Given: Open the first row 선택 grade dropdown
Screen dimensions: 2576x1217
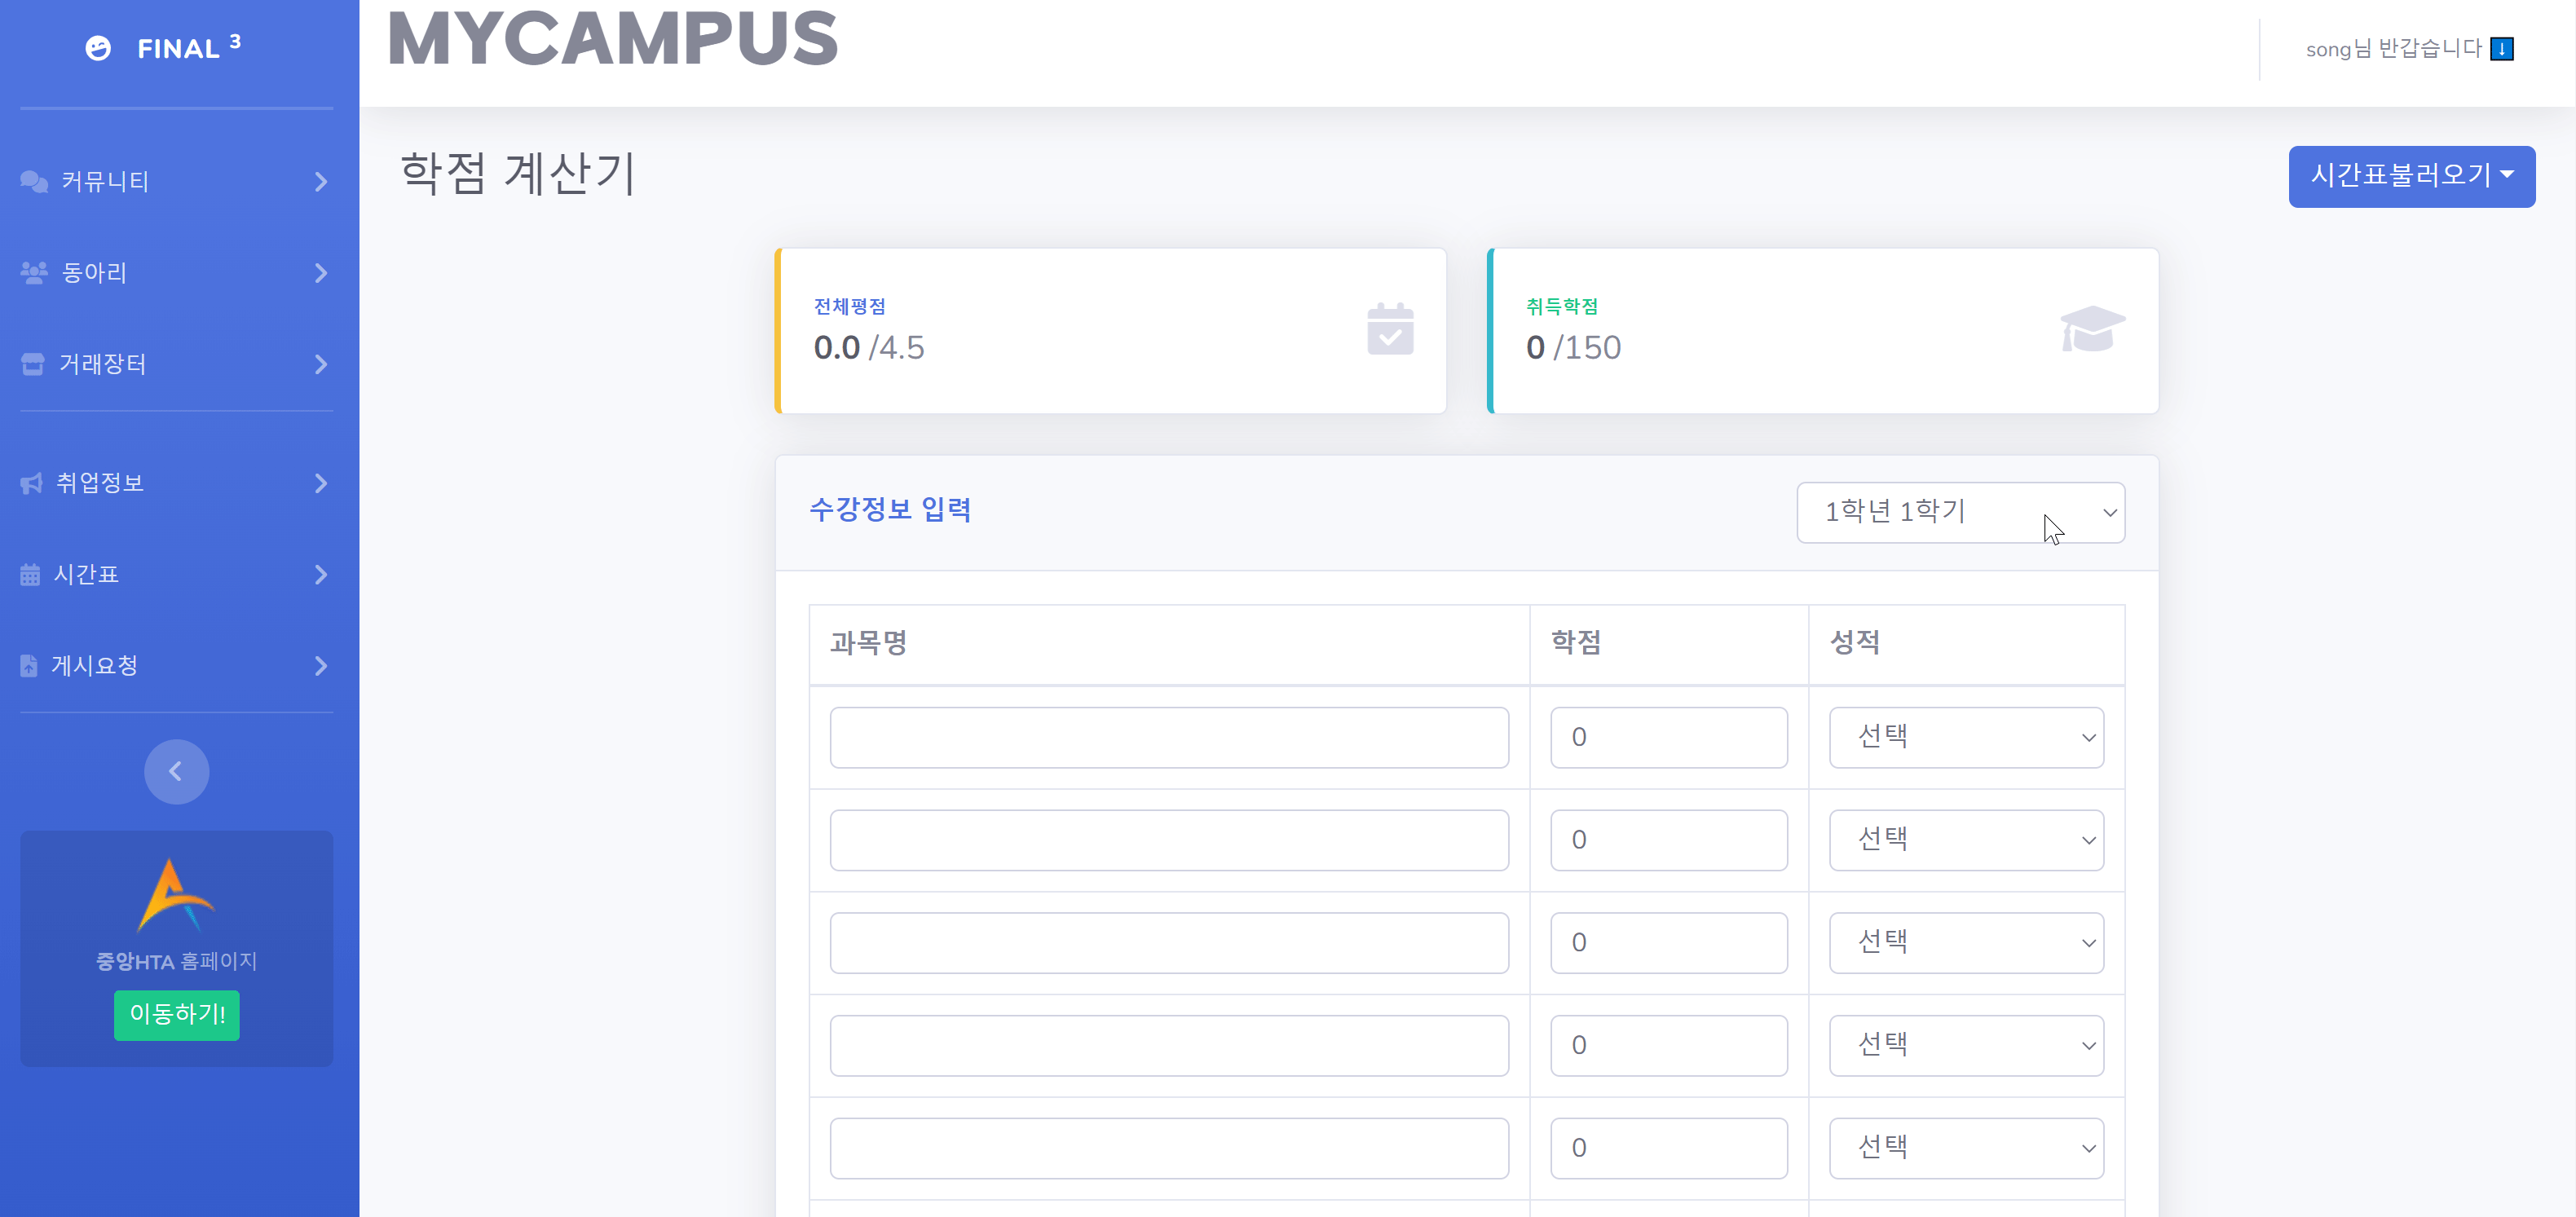Looking at the screenshot, I should pos(1965,737).
